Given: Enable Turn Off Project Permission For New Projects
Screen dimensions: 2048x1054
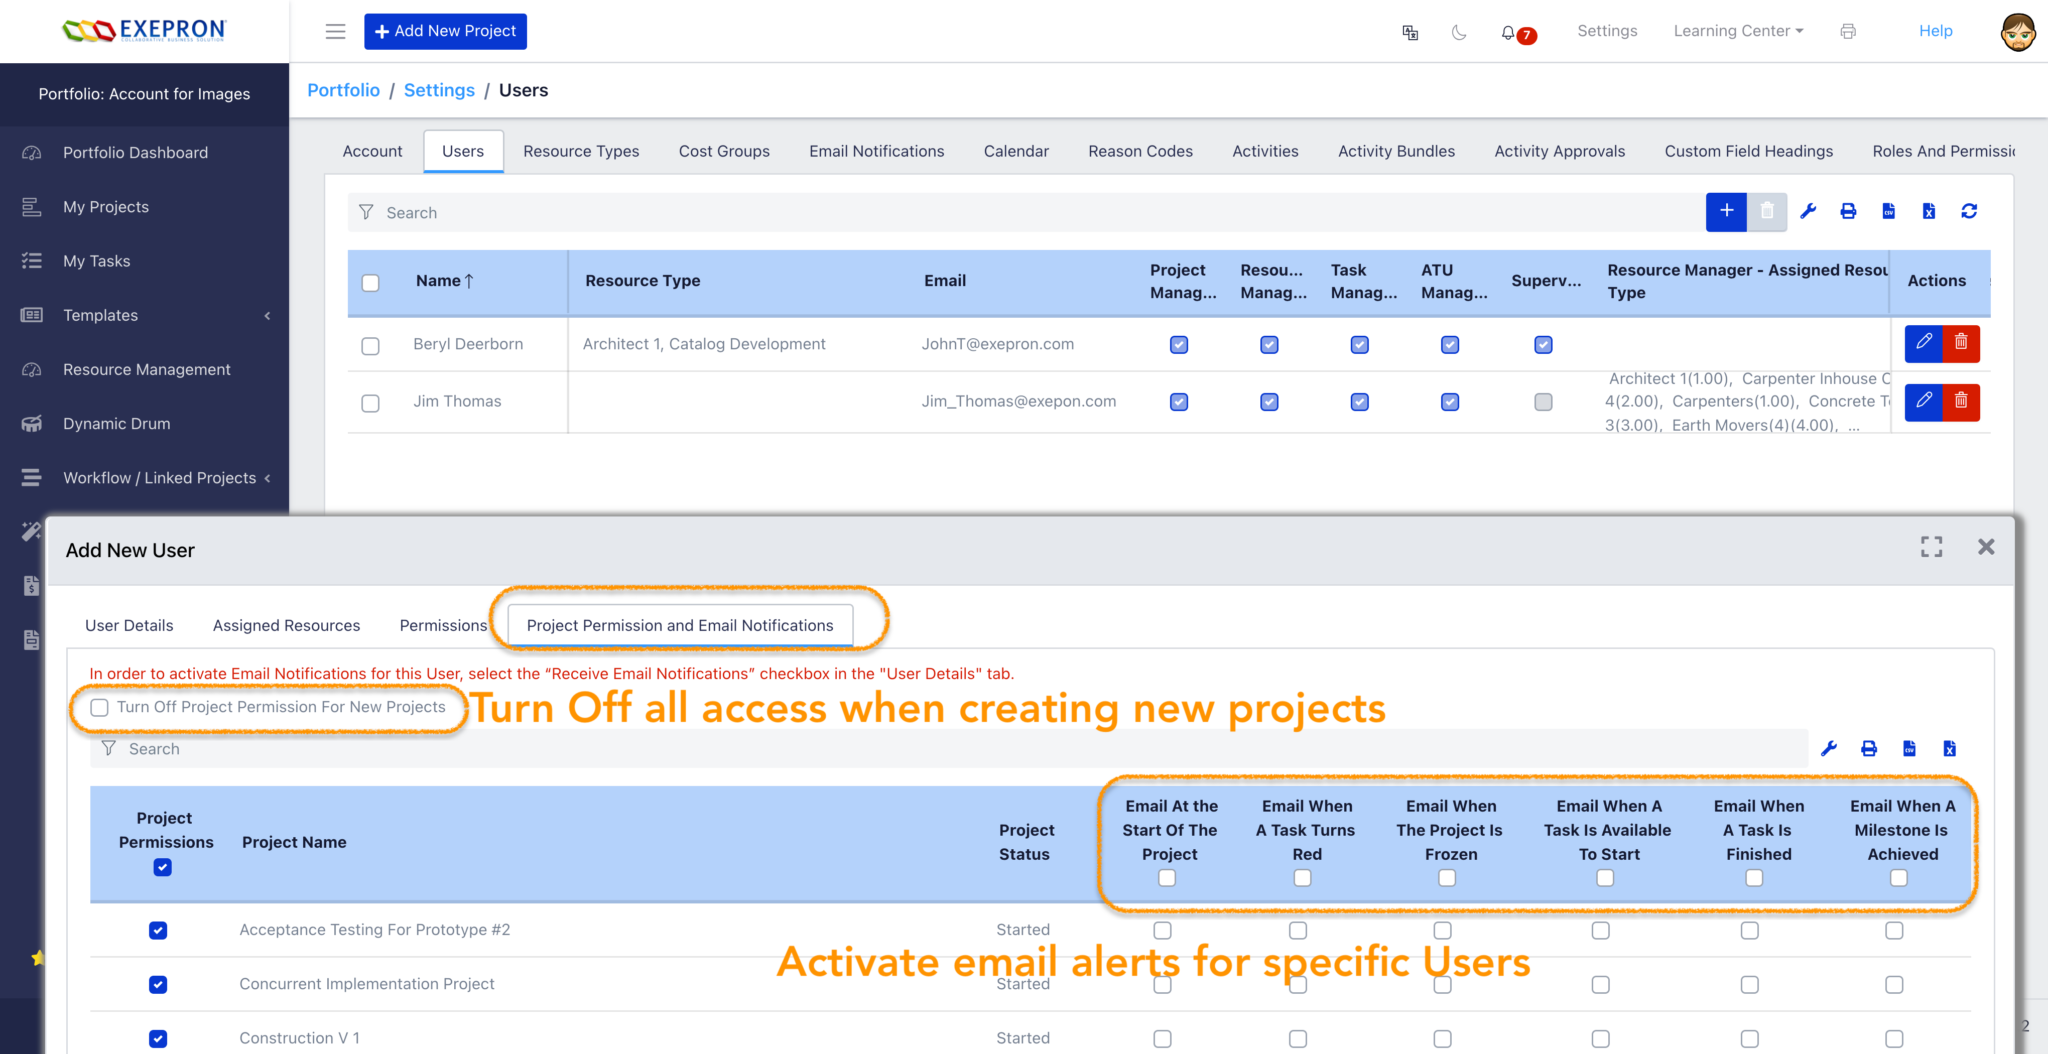Looking at the screenshot, I should 99,707.
